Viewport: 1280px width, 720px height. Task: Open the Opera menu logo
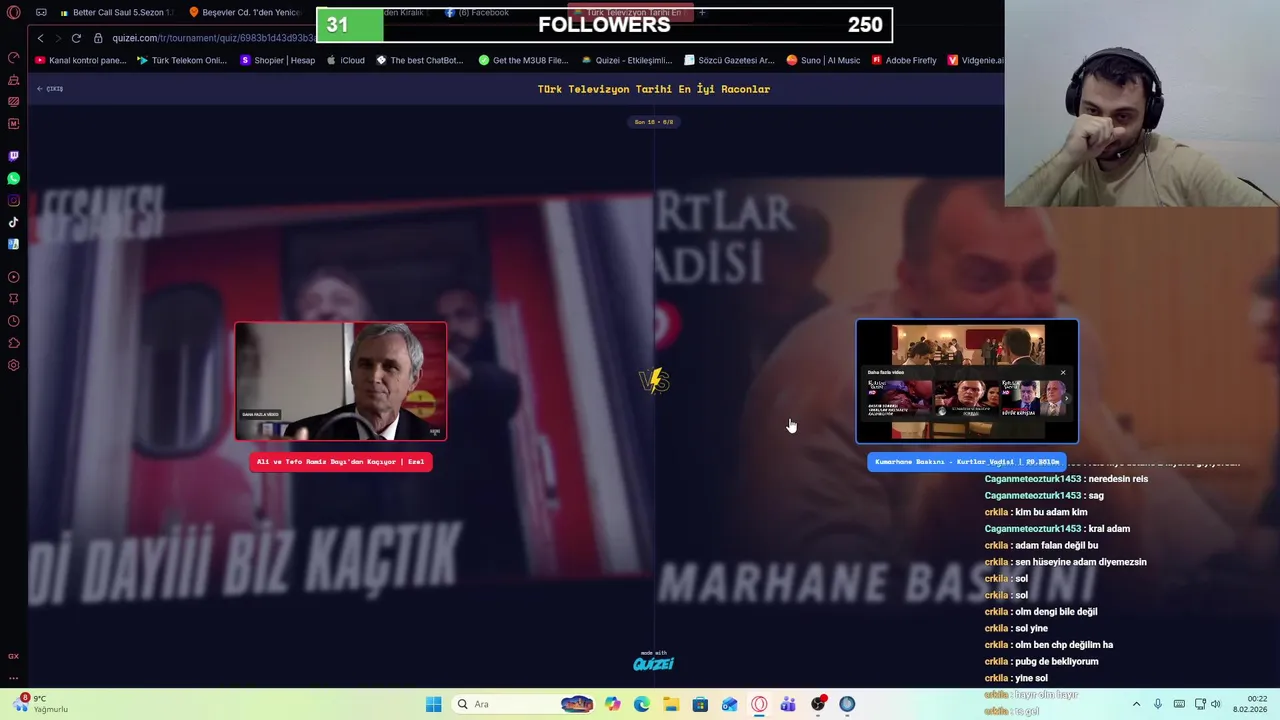coord(13,13)
